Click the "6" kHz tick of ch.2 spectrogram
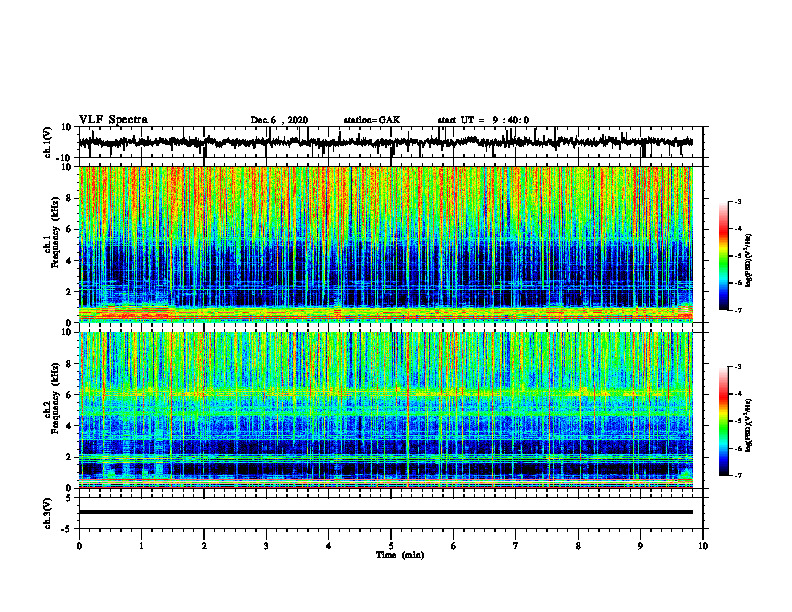Viewport: 792px width, 612px height. pyautogui.click(x=69, y=395)
